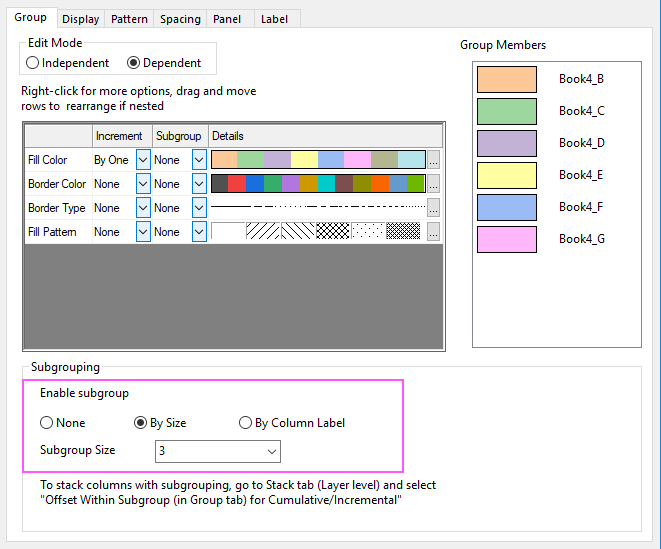This screenshot has height=549, width=661.
Task: Click the Book4_G pink group member swatch
Action: click(x=506, y=239)
